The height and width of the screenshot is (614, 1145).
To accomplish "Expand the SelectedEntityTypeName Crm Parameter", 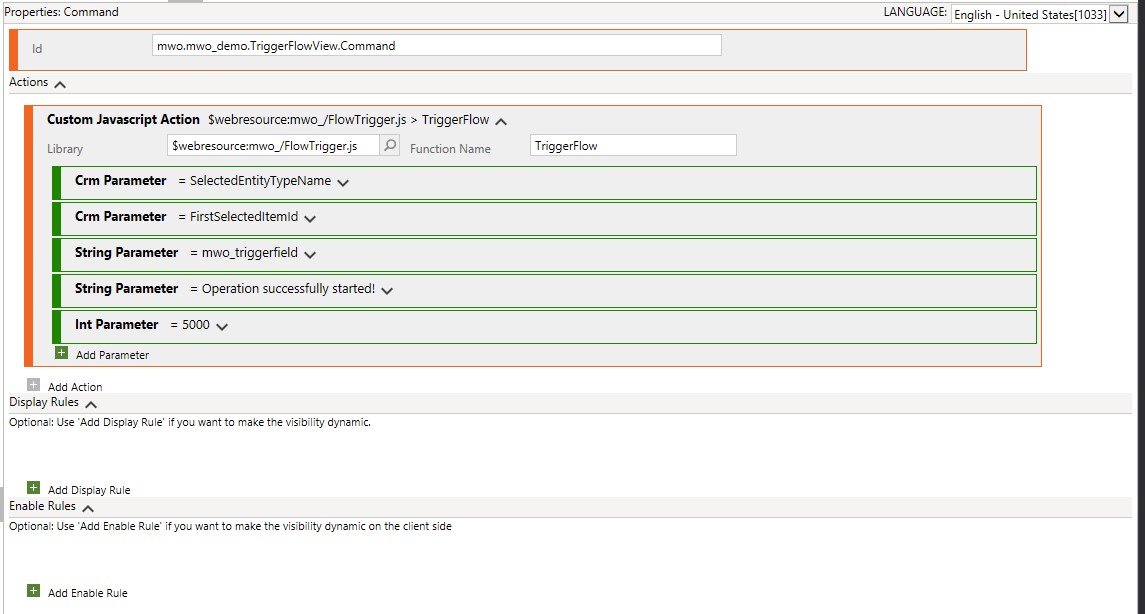I will pyautogui.click(x=343, y=183).
